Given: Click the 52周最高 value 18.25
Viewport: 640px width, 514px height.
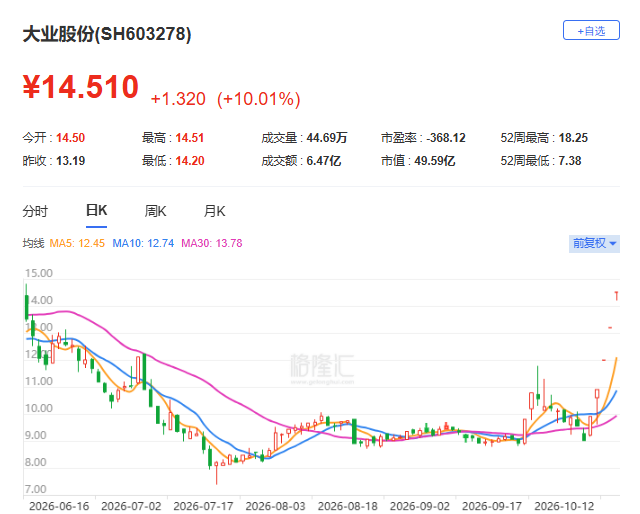Looking at the screenshot, I should coord(573,138).
